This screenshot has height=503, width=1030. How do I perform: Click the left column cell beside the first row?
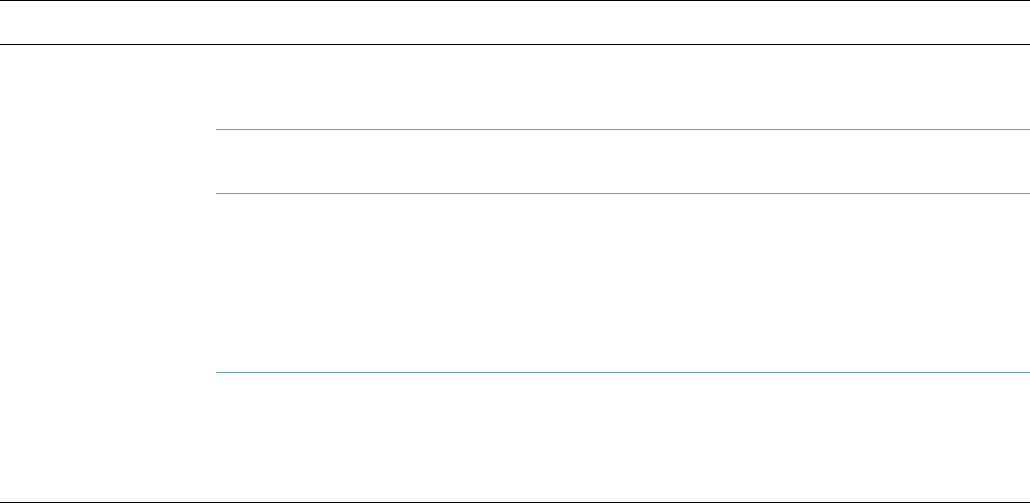(108, 87)
